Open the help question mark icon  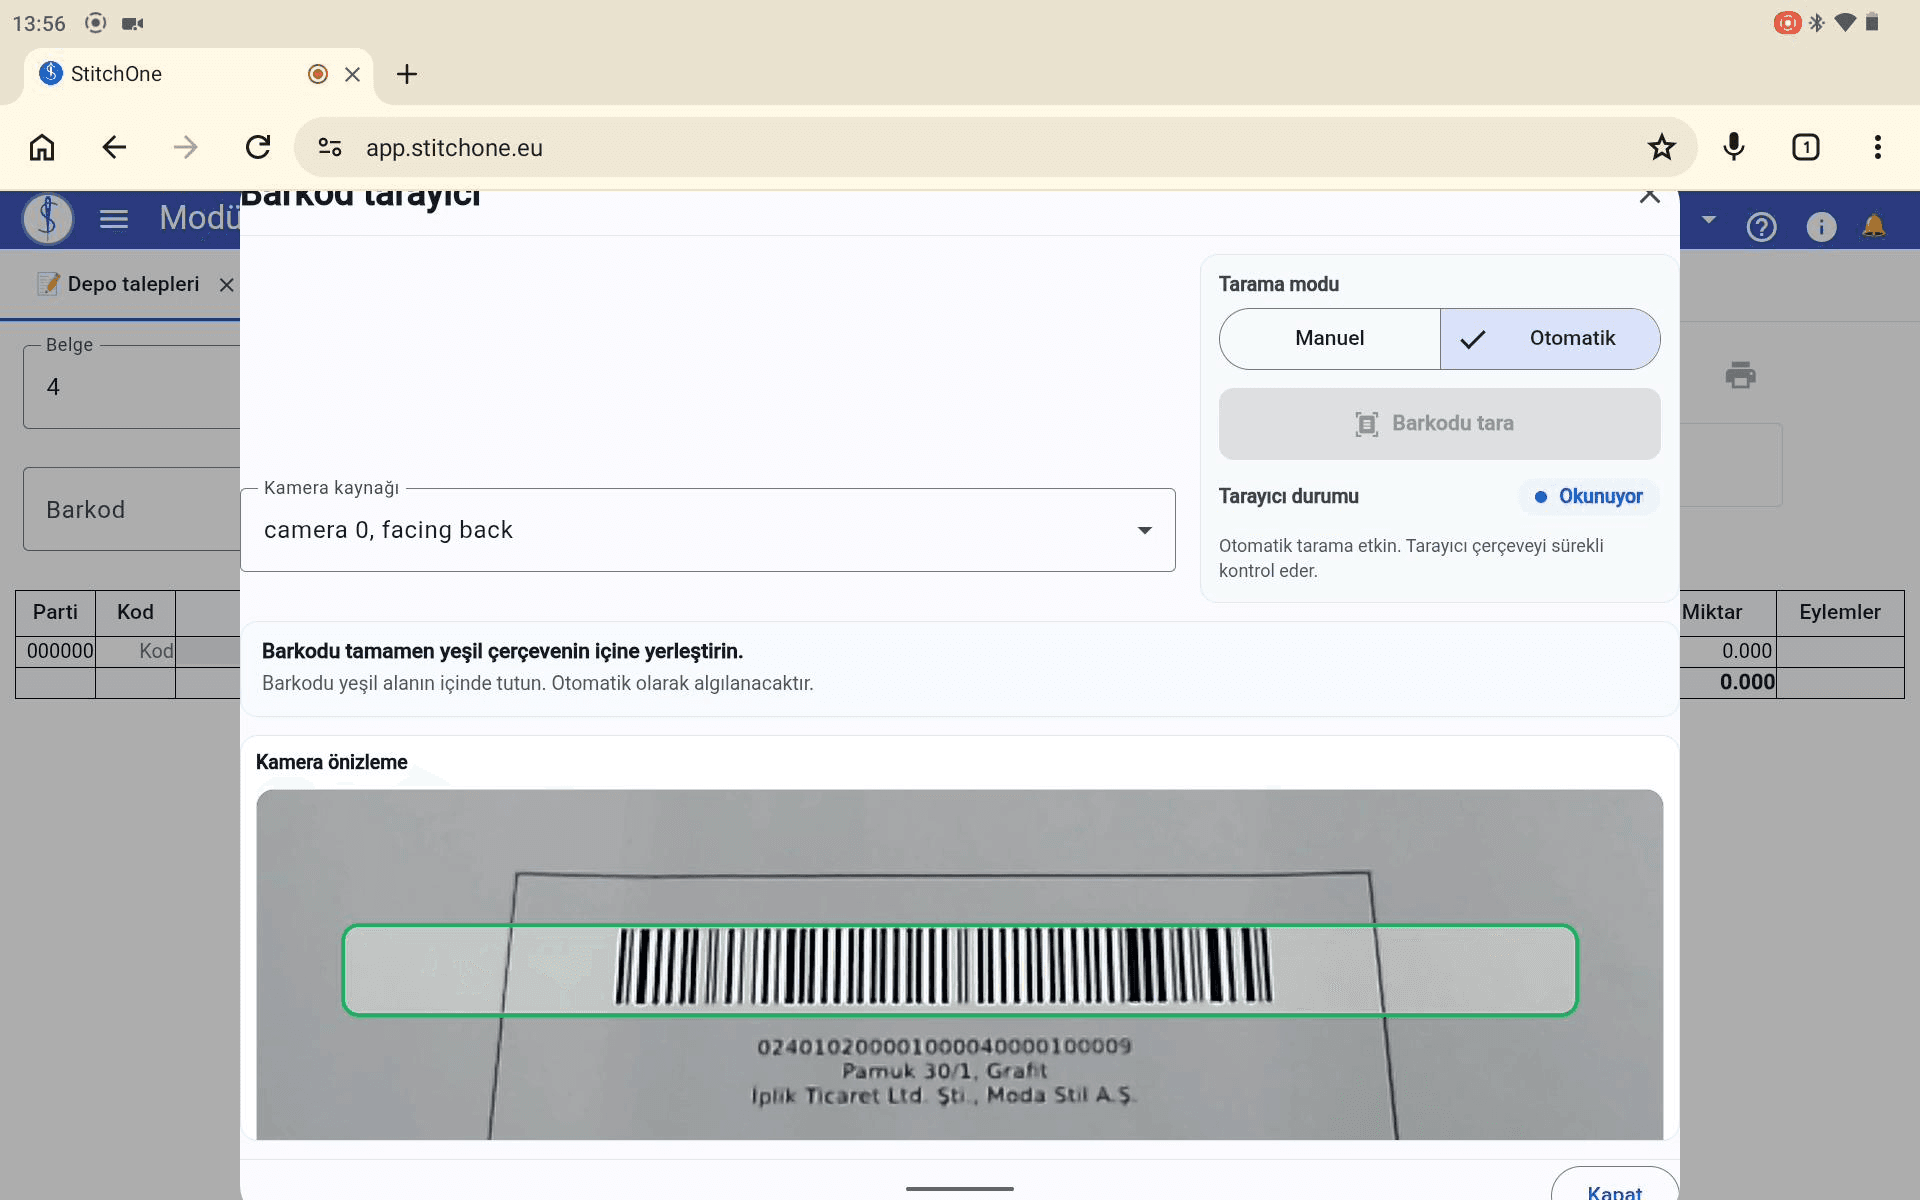[1762, 227]
